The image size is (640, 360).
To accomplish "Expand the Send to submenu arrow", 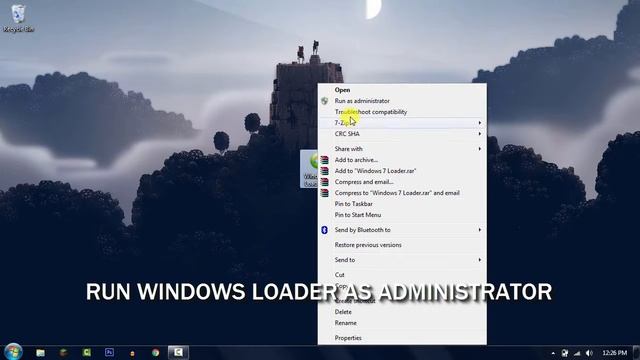I will tap(480, 260).
